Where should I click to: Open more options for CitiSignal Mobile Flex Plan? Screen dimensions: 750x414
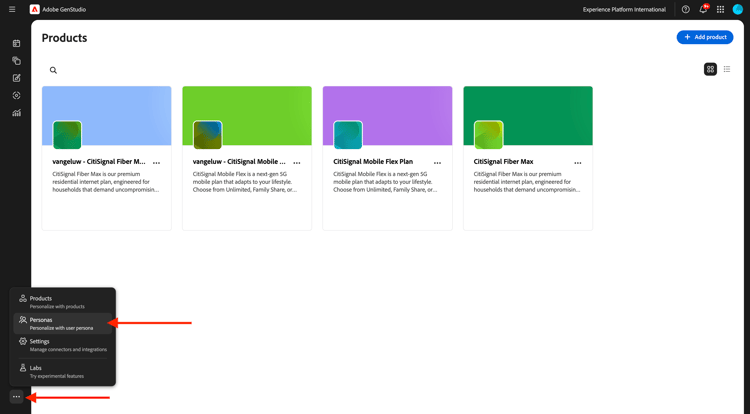point(437,163)
